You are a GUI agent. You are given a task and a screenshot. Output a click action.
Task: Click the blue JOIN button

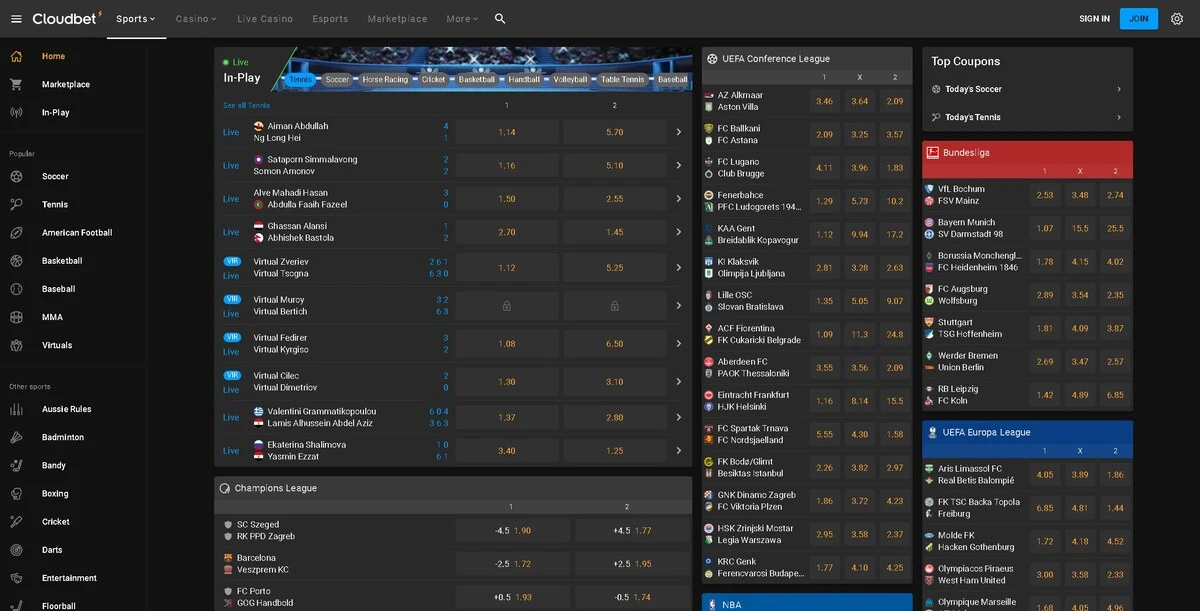(x=1139, y=19)
